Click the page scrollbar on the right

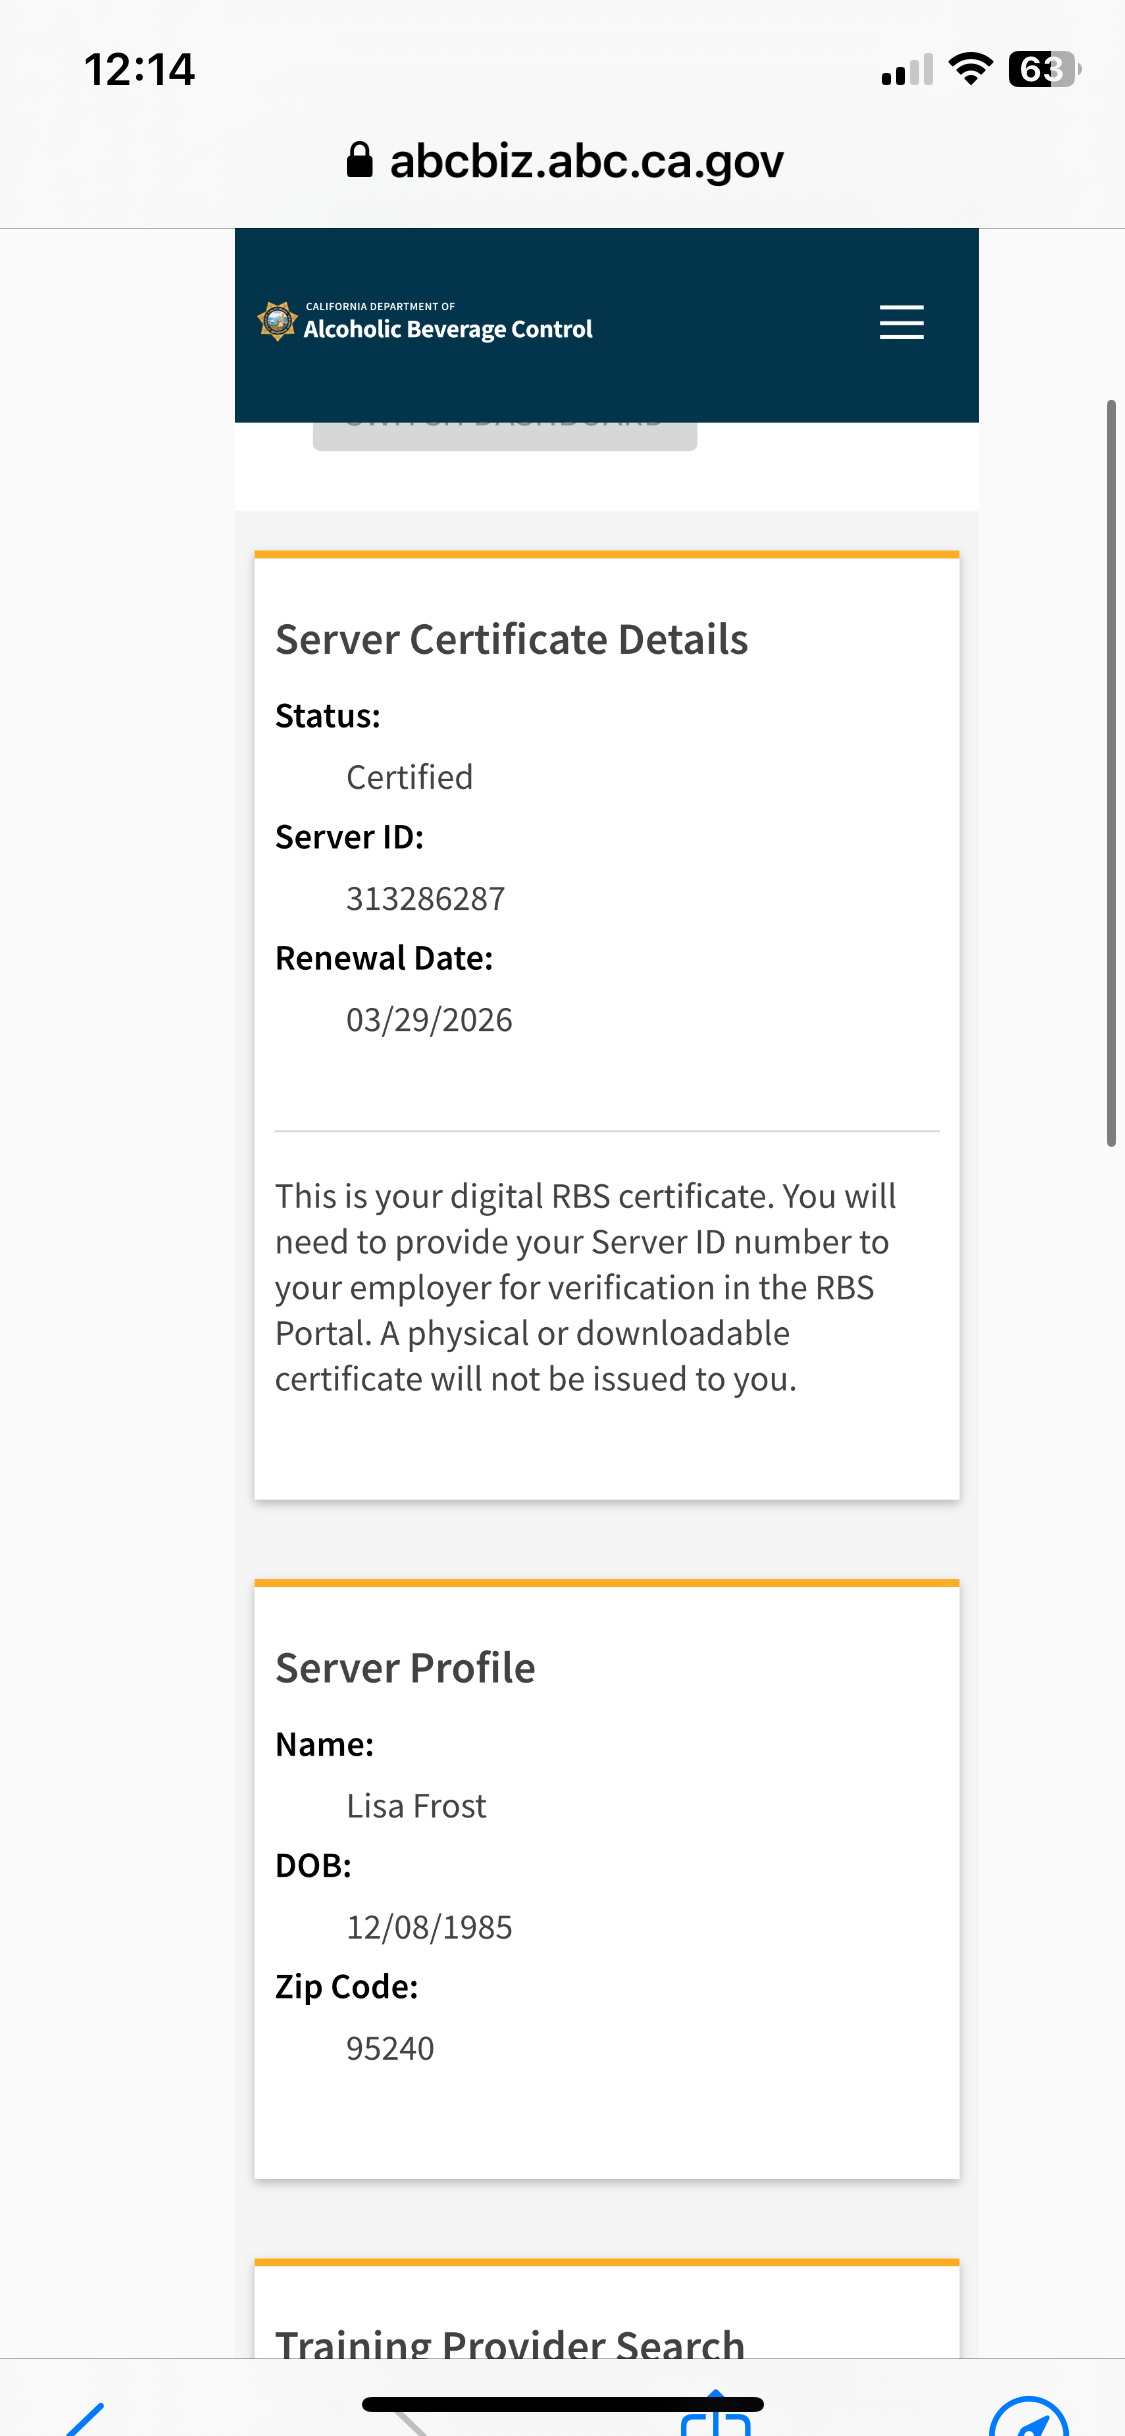click(1110, 772)
